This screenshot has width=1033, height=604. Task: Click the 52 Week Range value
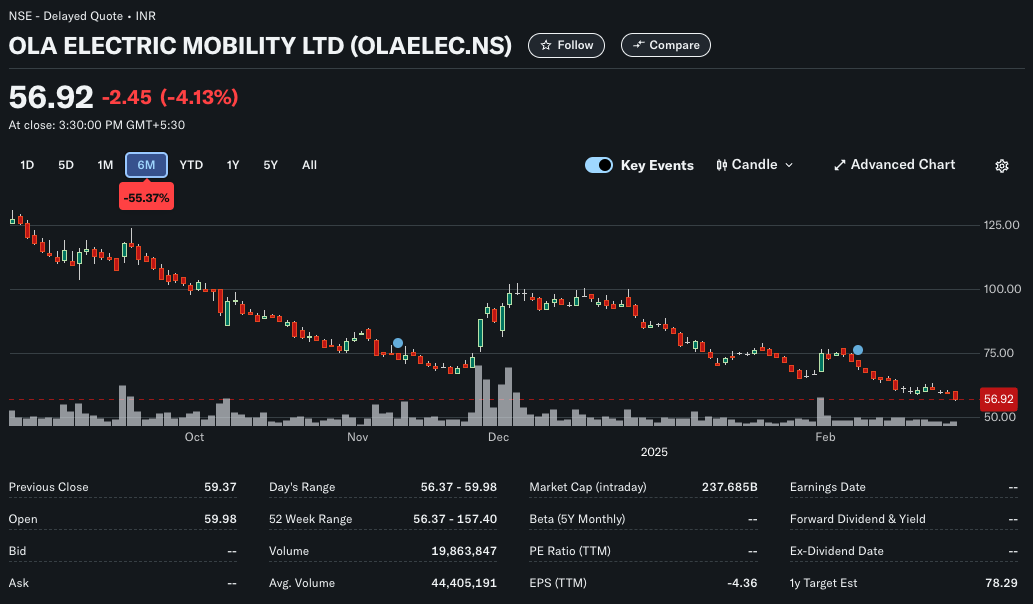tap(455, 519)
